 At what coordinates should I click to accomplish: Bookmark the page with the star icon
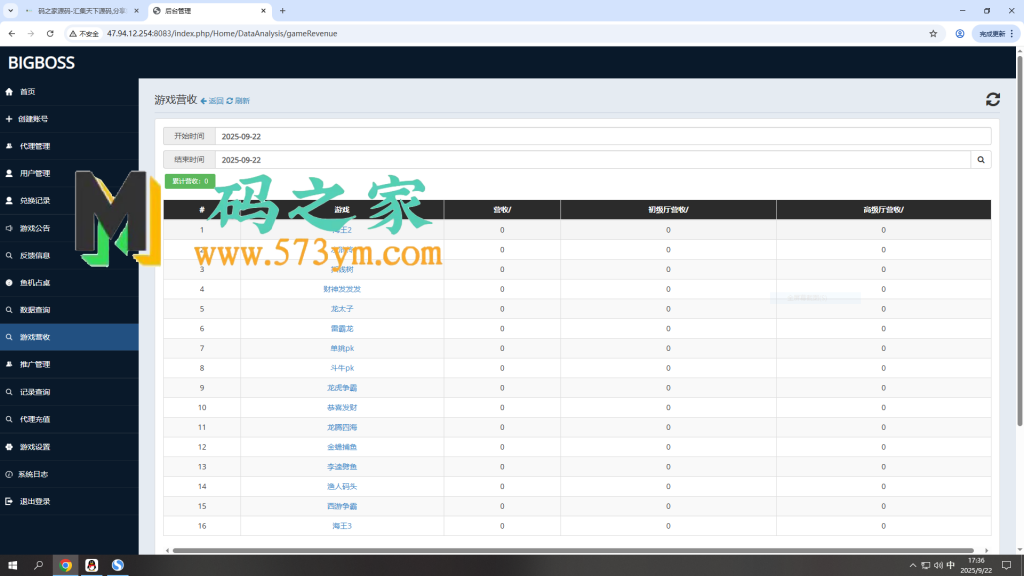click(933, 34)
